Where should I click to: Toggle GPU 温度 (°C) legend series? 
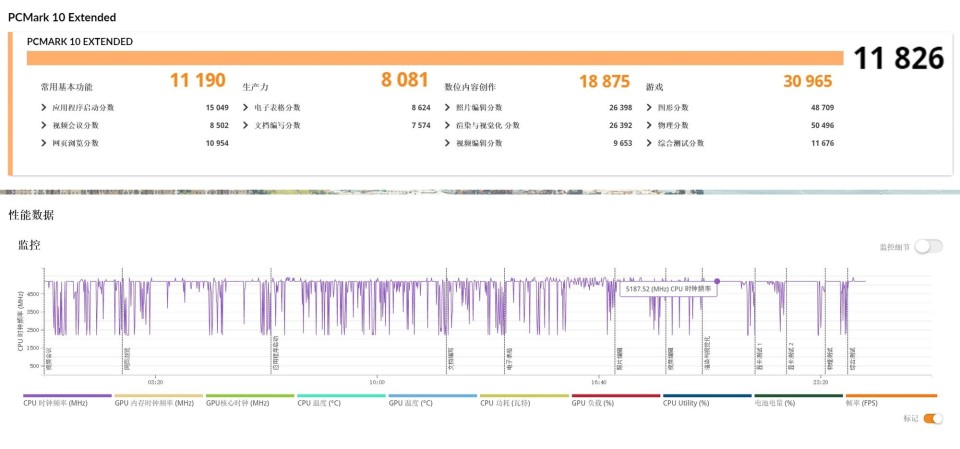[432, 400]
